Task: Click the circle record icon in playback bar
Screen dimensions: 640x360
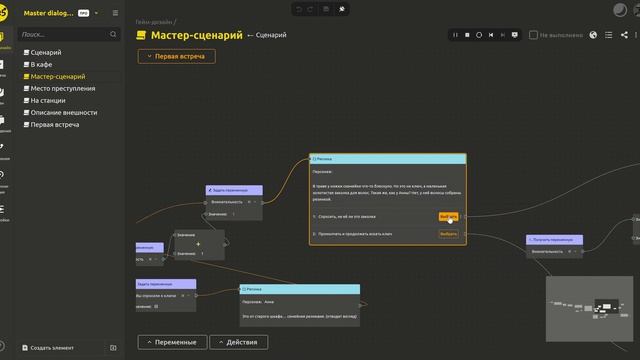Action: click(x=479, y=35)
